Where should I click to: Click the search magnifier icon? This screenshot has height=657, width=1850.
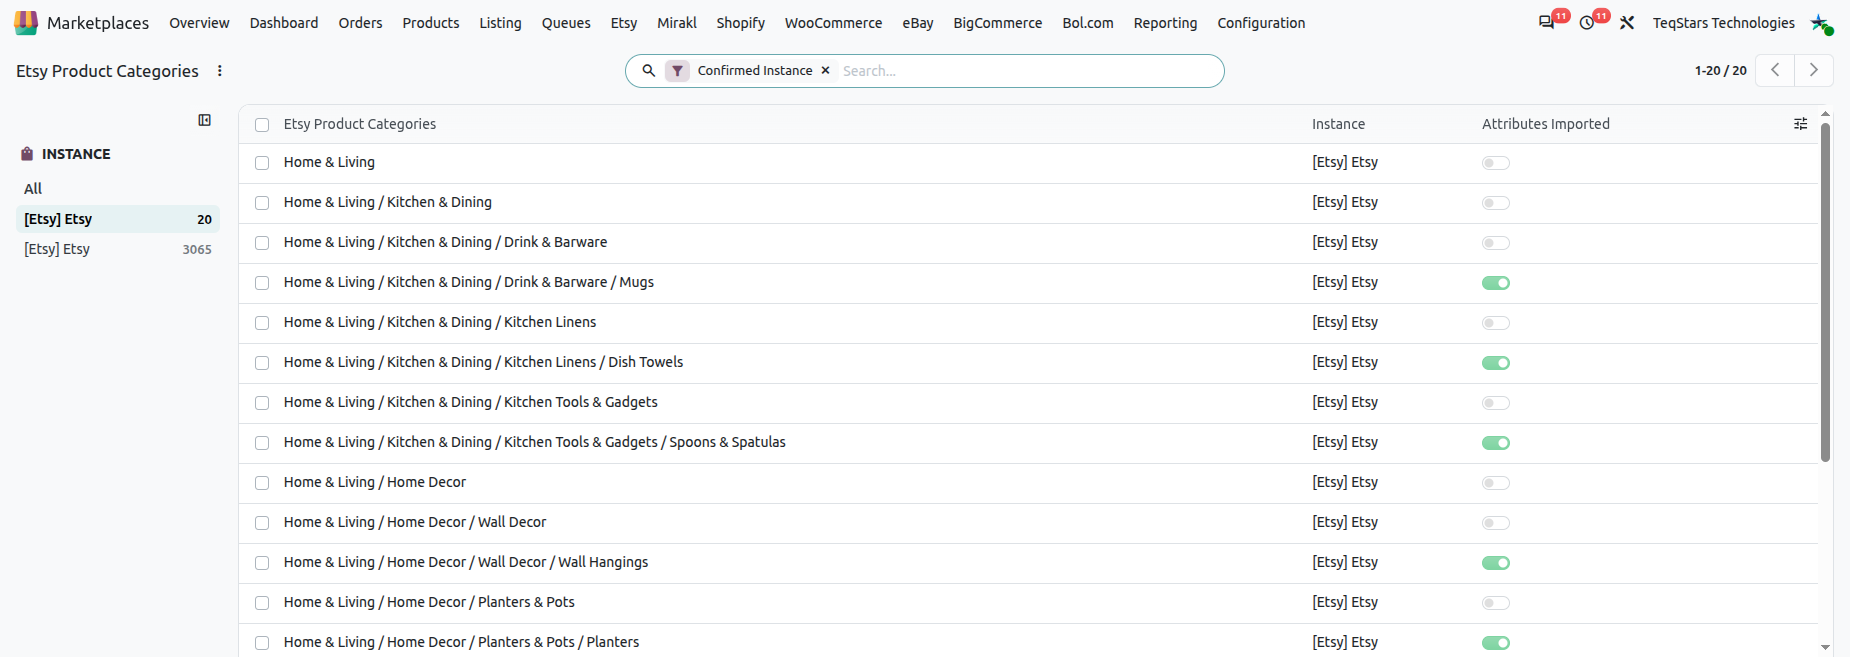tap(649, 71)
